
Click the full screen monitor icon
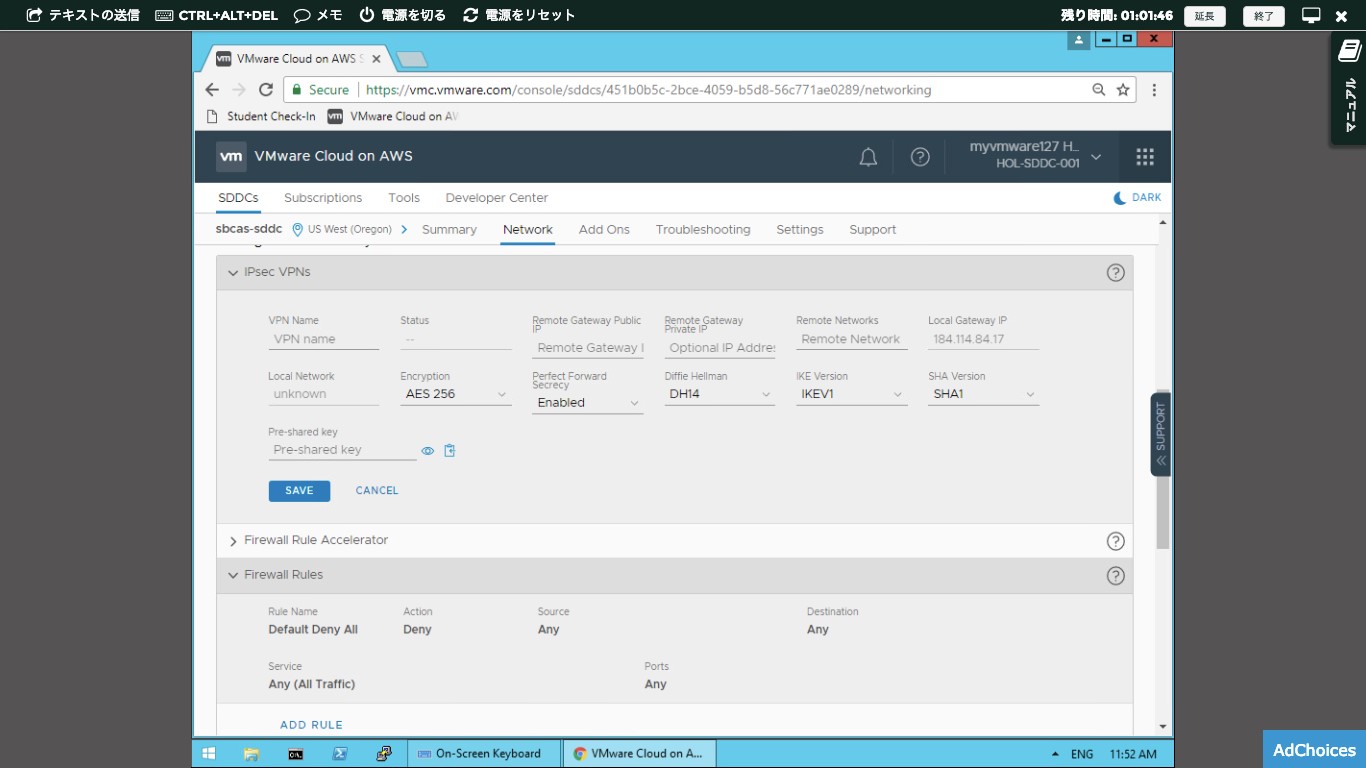coord(1311,15)
